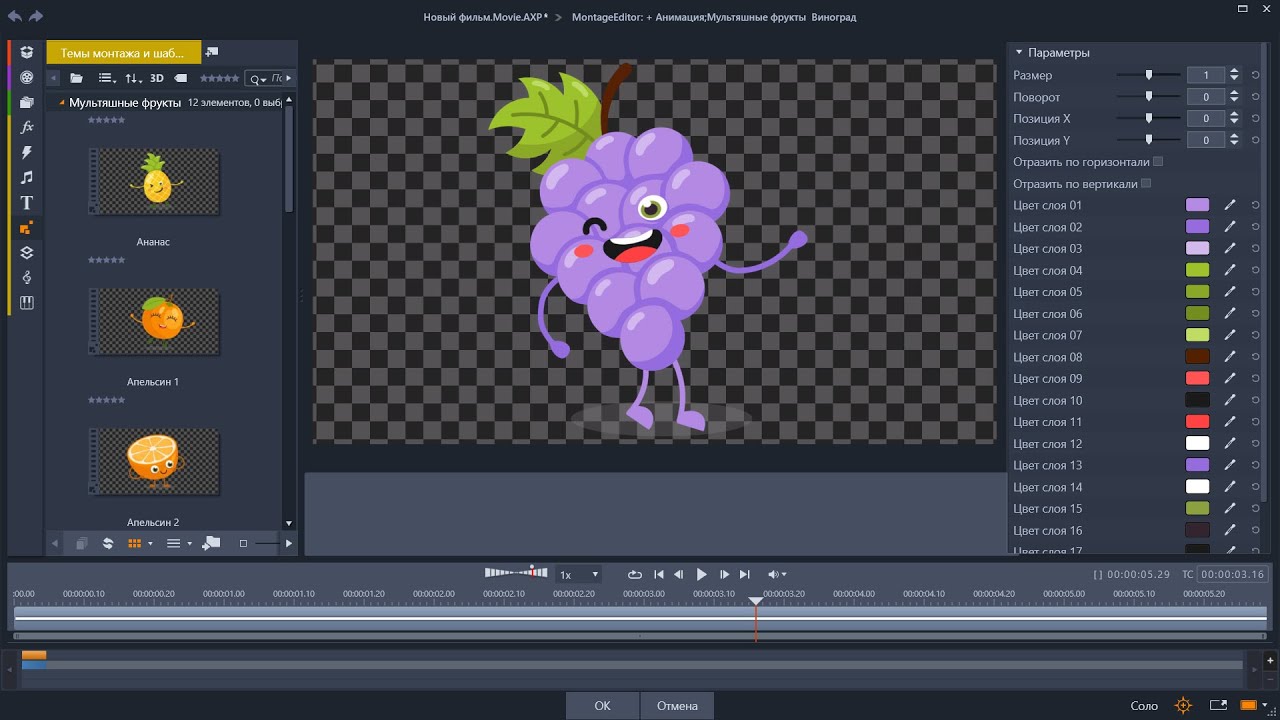Viewport: 1280px width, 720px height.
Task: Select the Апельсин 1 thumbnail
Action: click(154, 321)
